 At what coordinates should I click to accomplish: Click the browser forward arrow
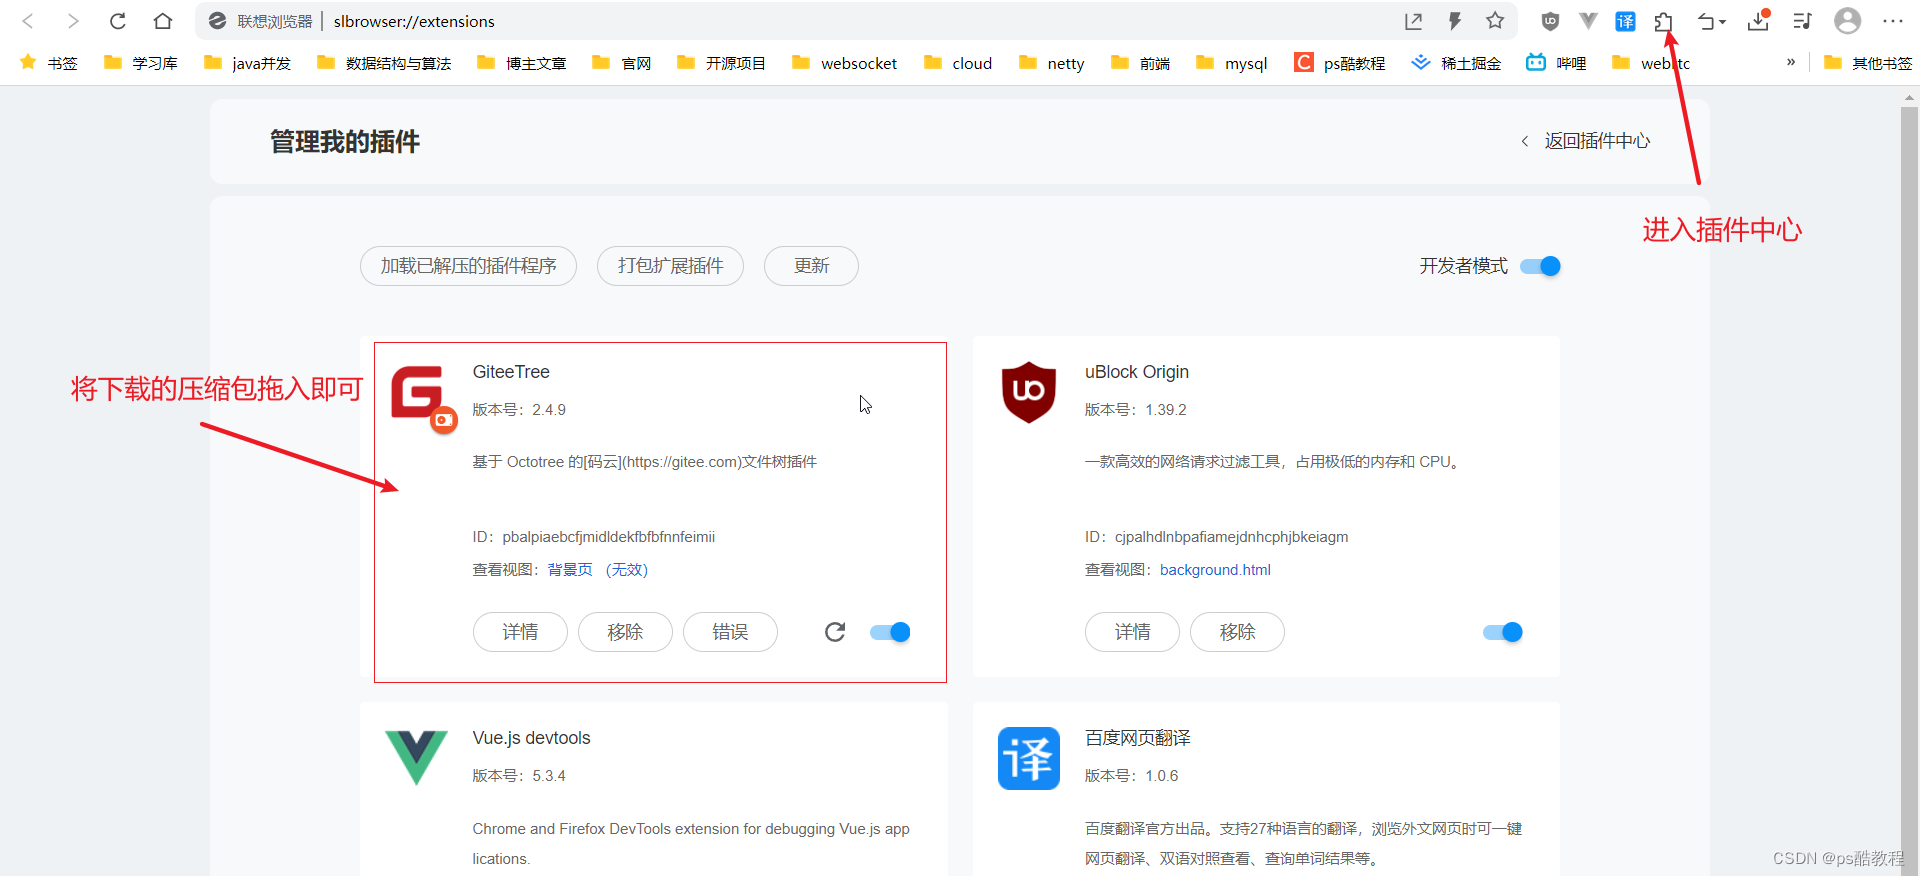pos(72,21)
